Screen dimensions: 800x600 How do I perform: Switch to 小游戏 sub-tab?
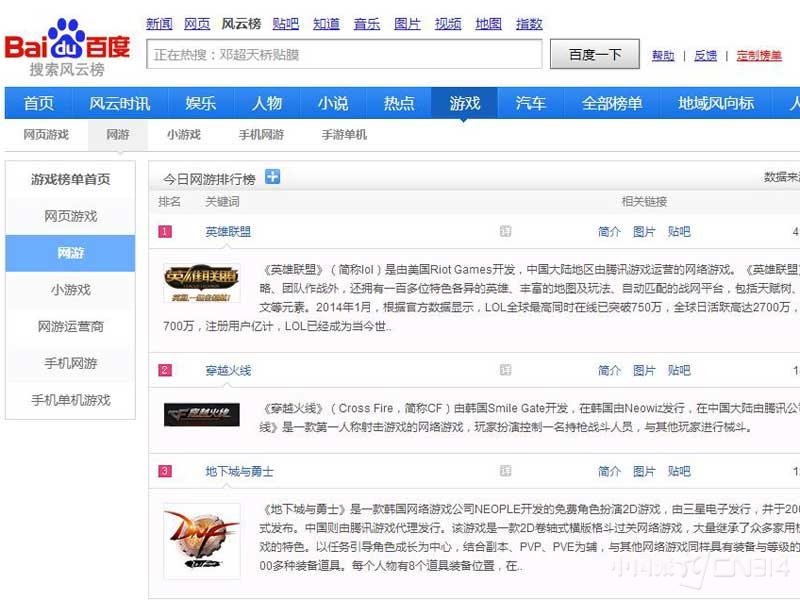(184, 135)
